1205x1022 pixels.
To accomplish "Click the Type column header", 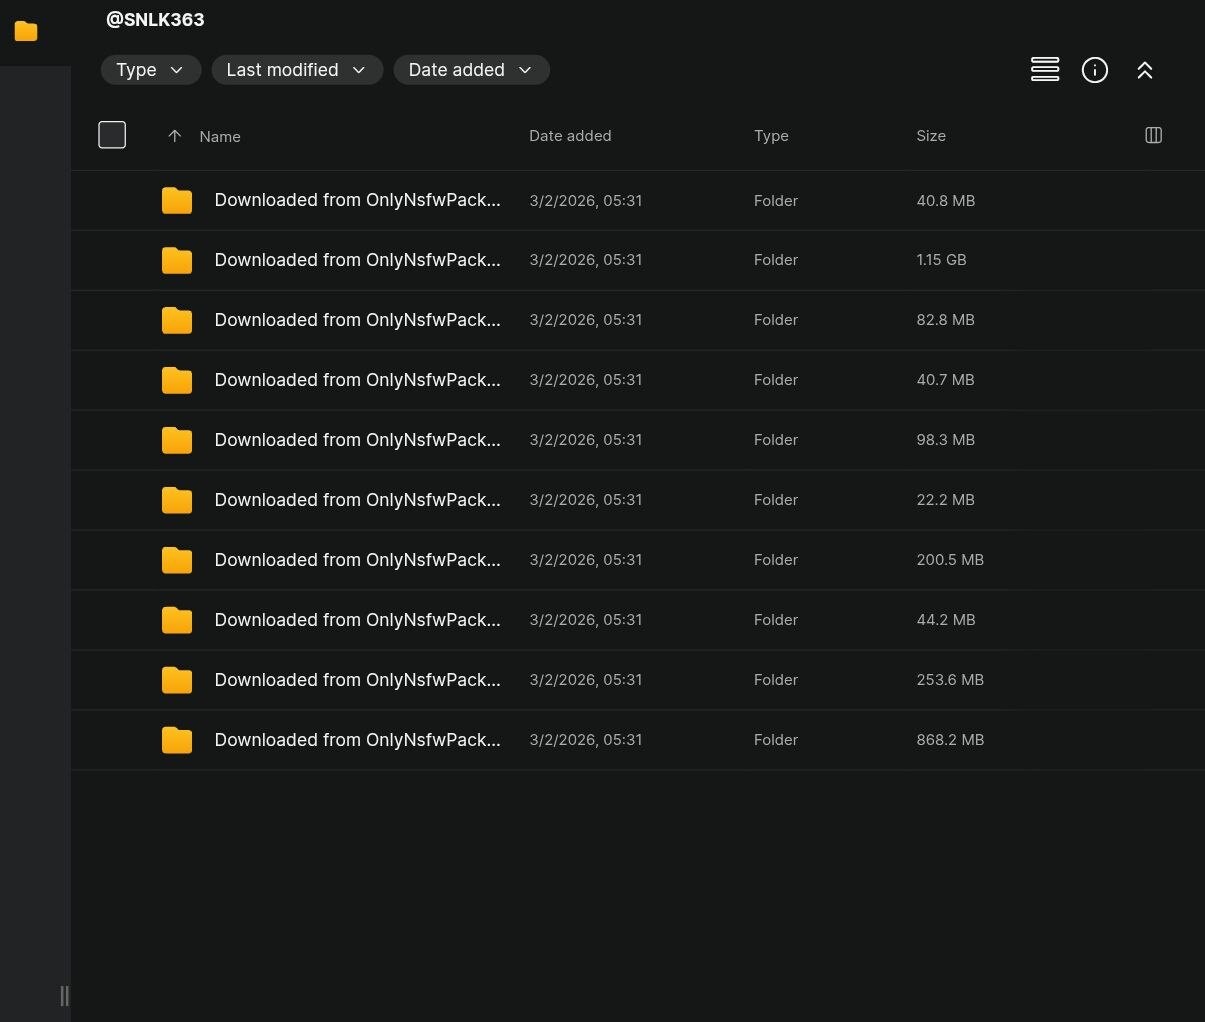I will pyautogui.click(x=770, y=136).
